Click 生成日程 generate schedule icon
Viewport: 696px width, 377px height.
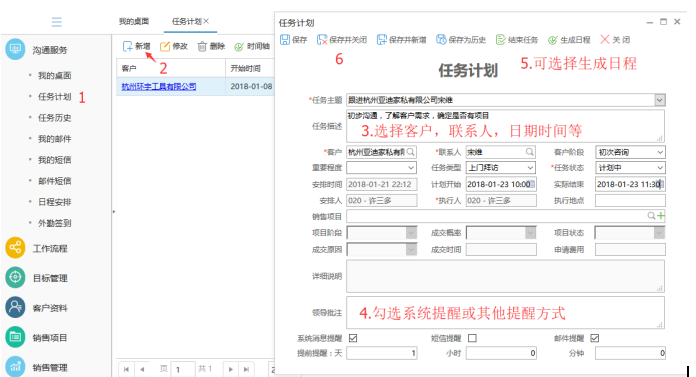pyautogui.click(x=552, y=40)
